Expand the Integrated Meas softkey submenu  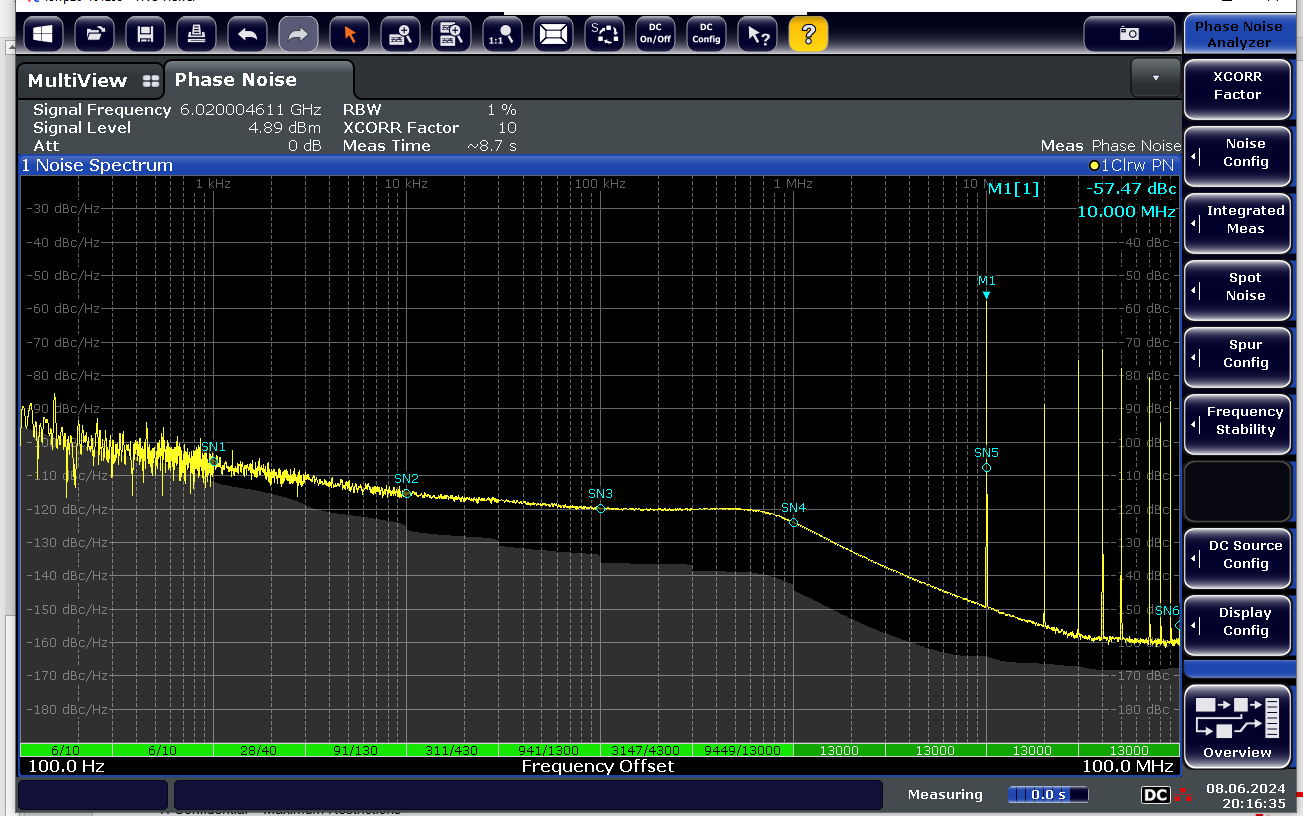(1237, 220)
